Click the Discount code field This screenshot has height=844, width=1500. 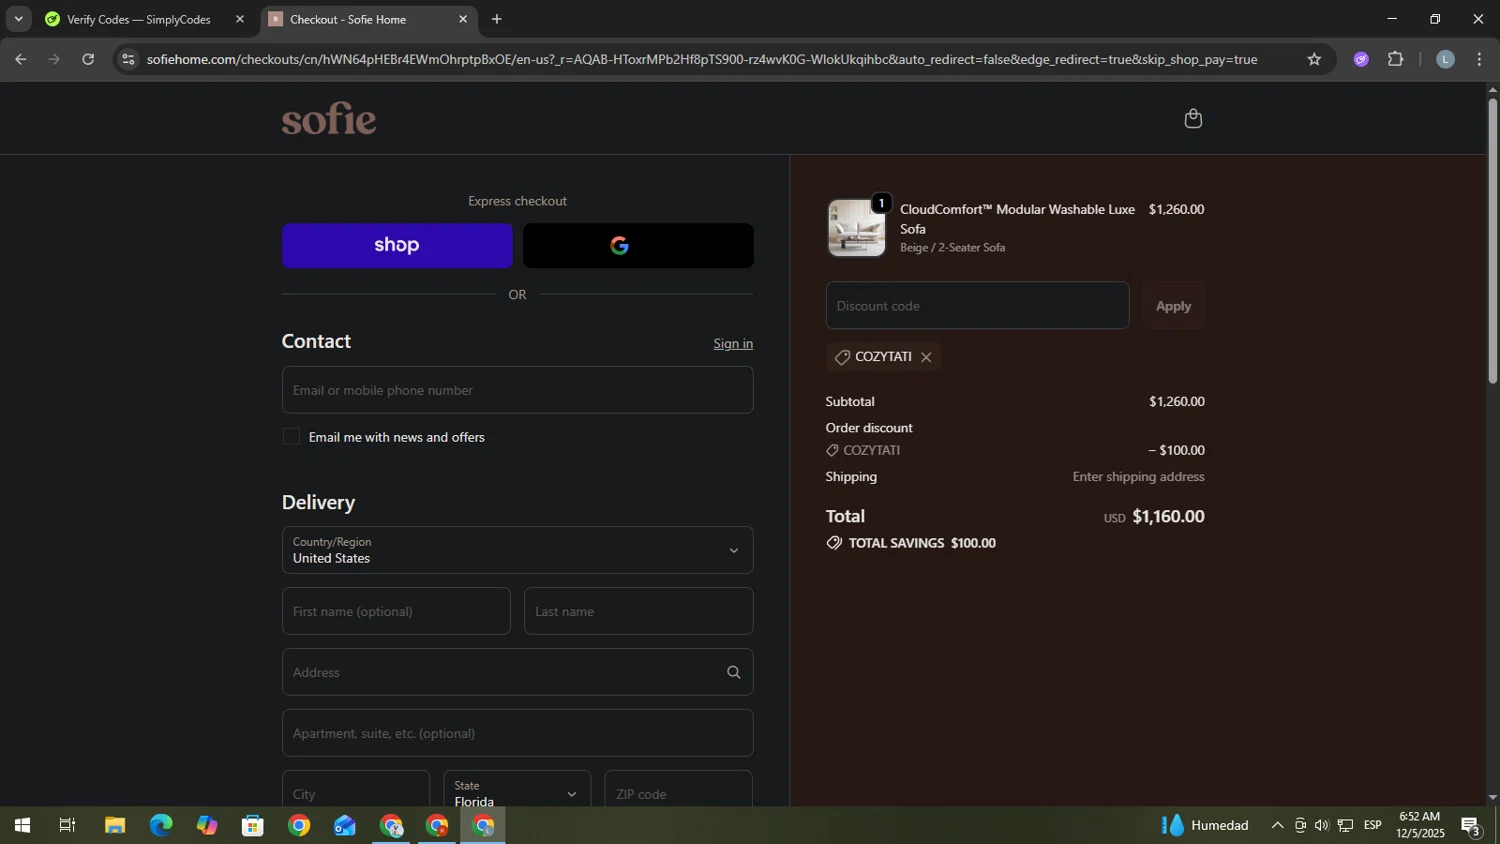pyautogui.click(x=977, y=306)
